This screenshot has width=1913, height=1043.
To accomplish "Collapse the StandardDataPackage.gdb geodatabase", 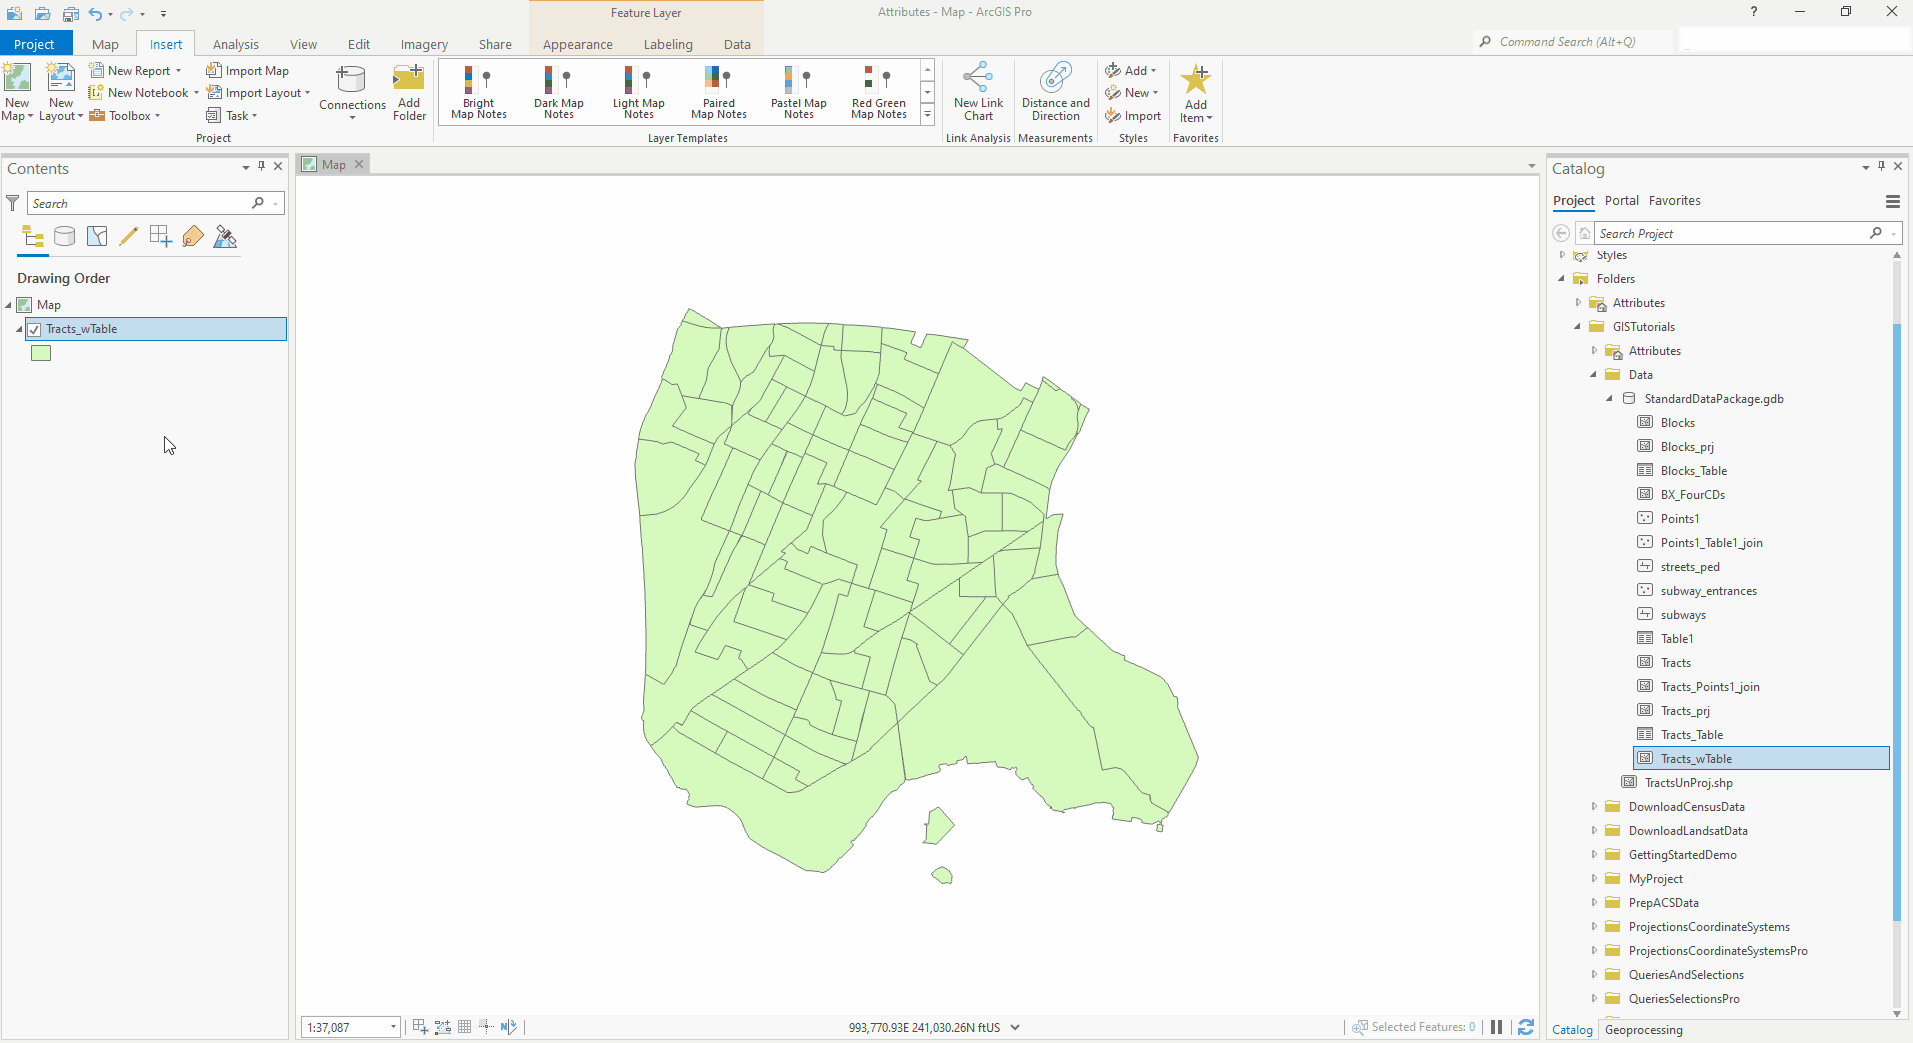I will 1608,398.
